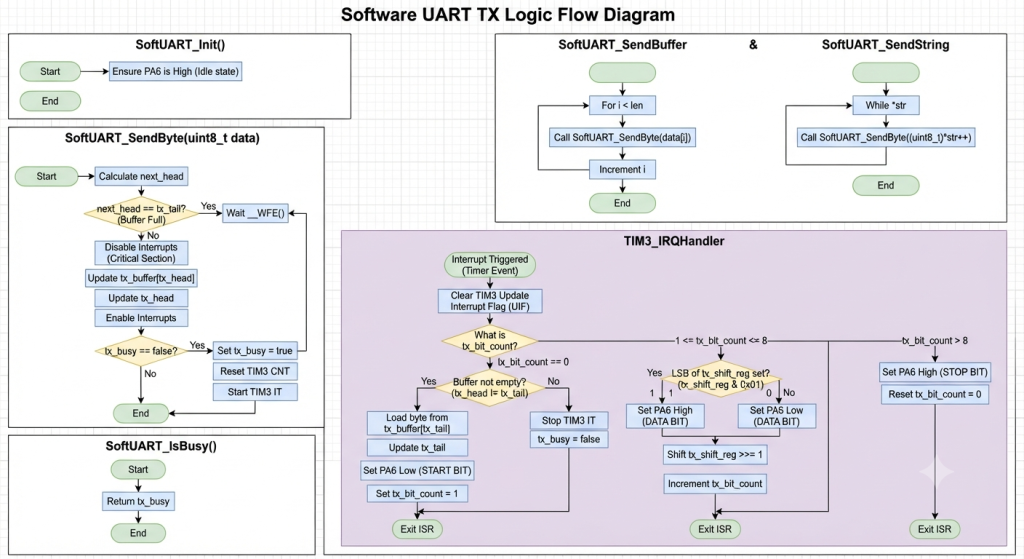Click the 'While *str' box
Image resolution: width=1024 pixels, height=559 pixels.
click(886, 105)
